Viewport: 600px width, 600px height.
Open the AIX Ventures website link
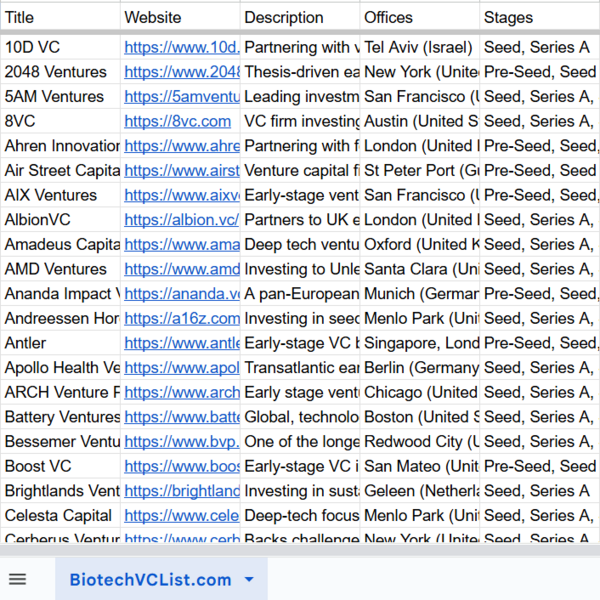(x=182, y=195)
